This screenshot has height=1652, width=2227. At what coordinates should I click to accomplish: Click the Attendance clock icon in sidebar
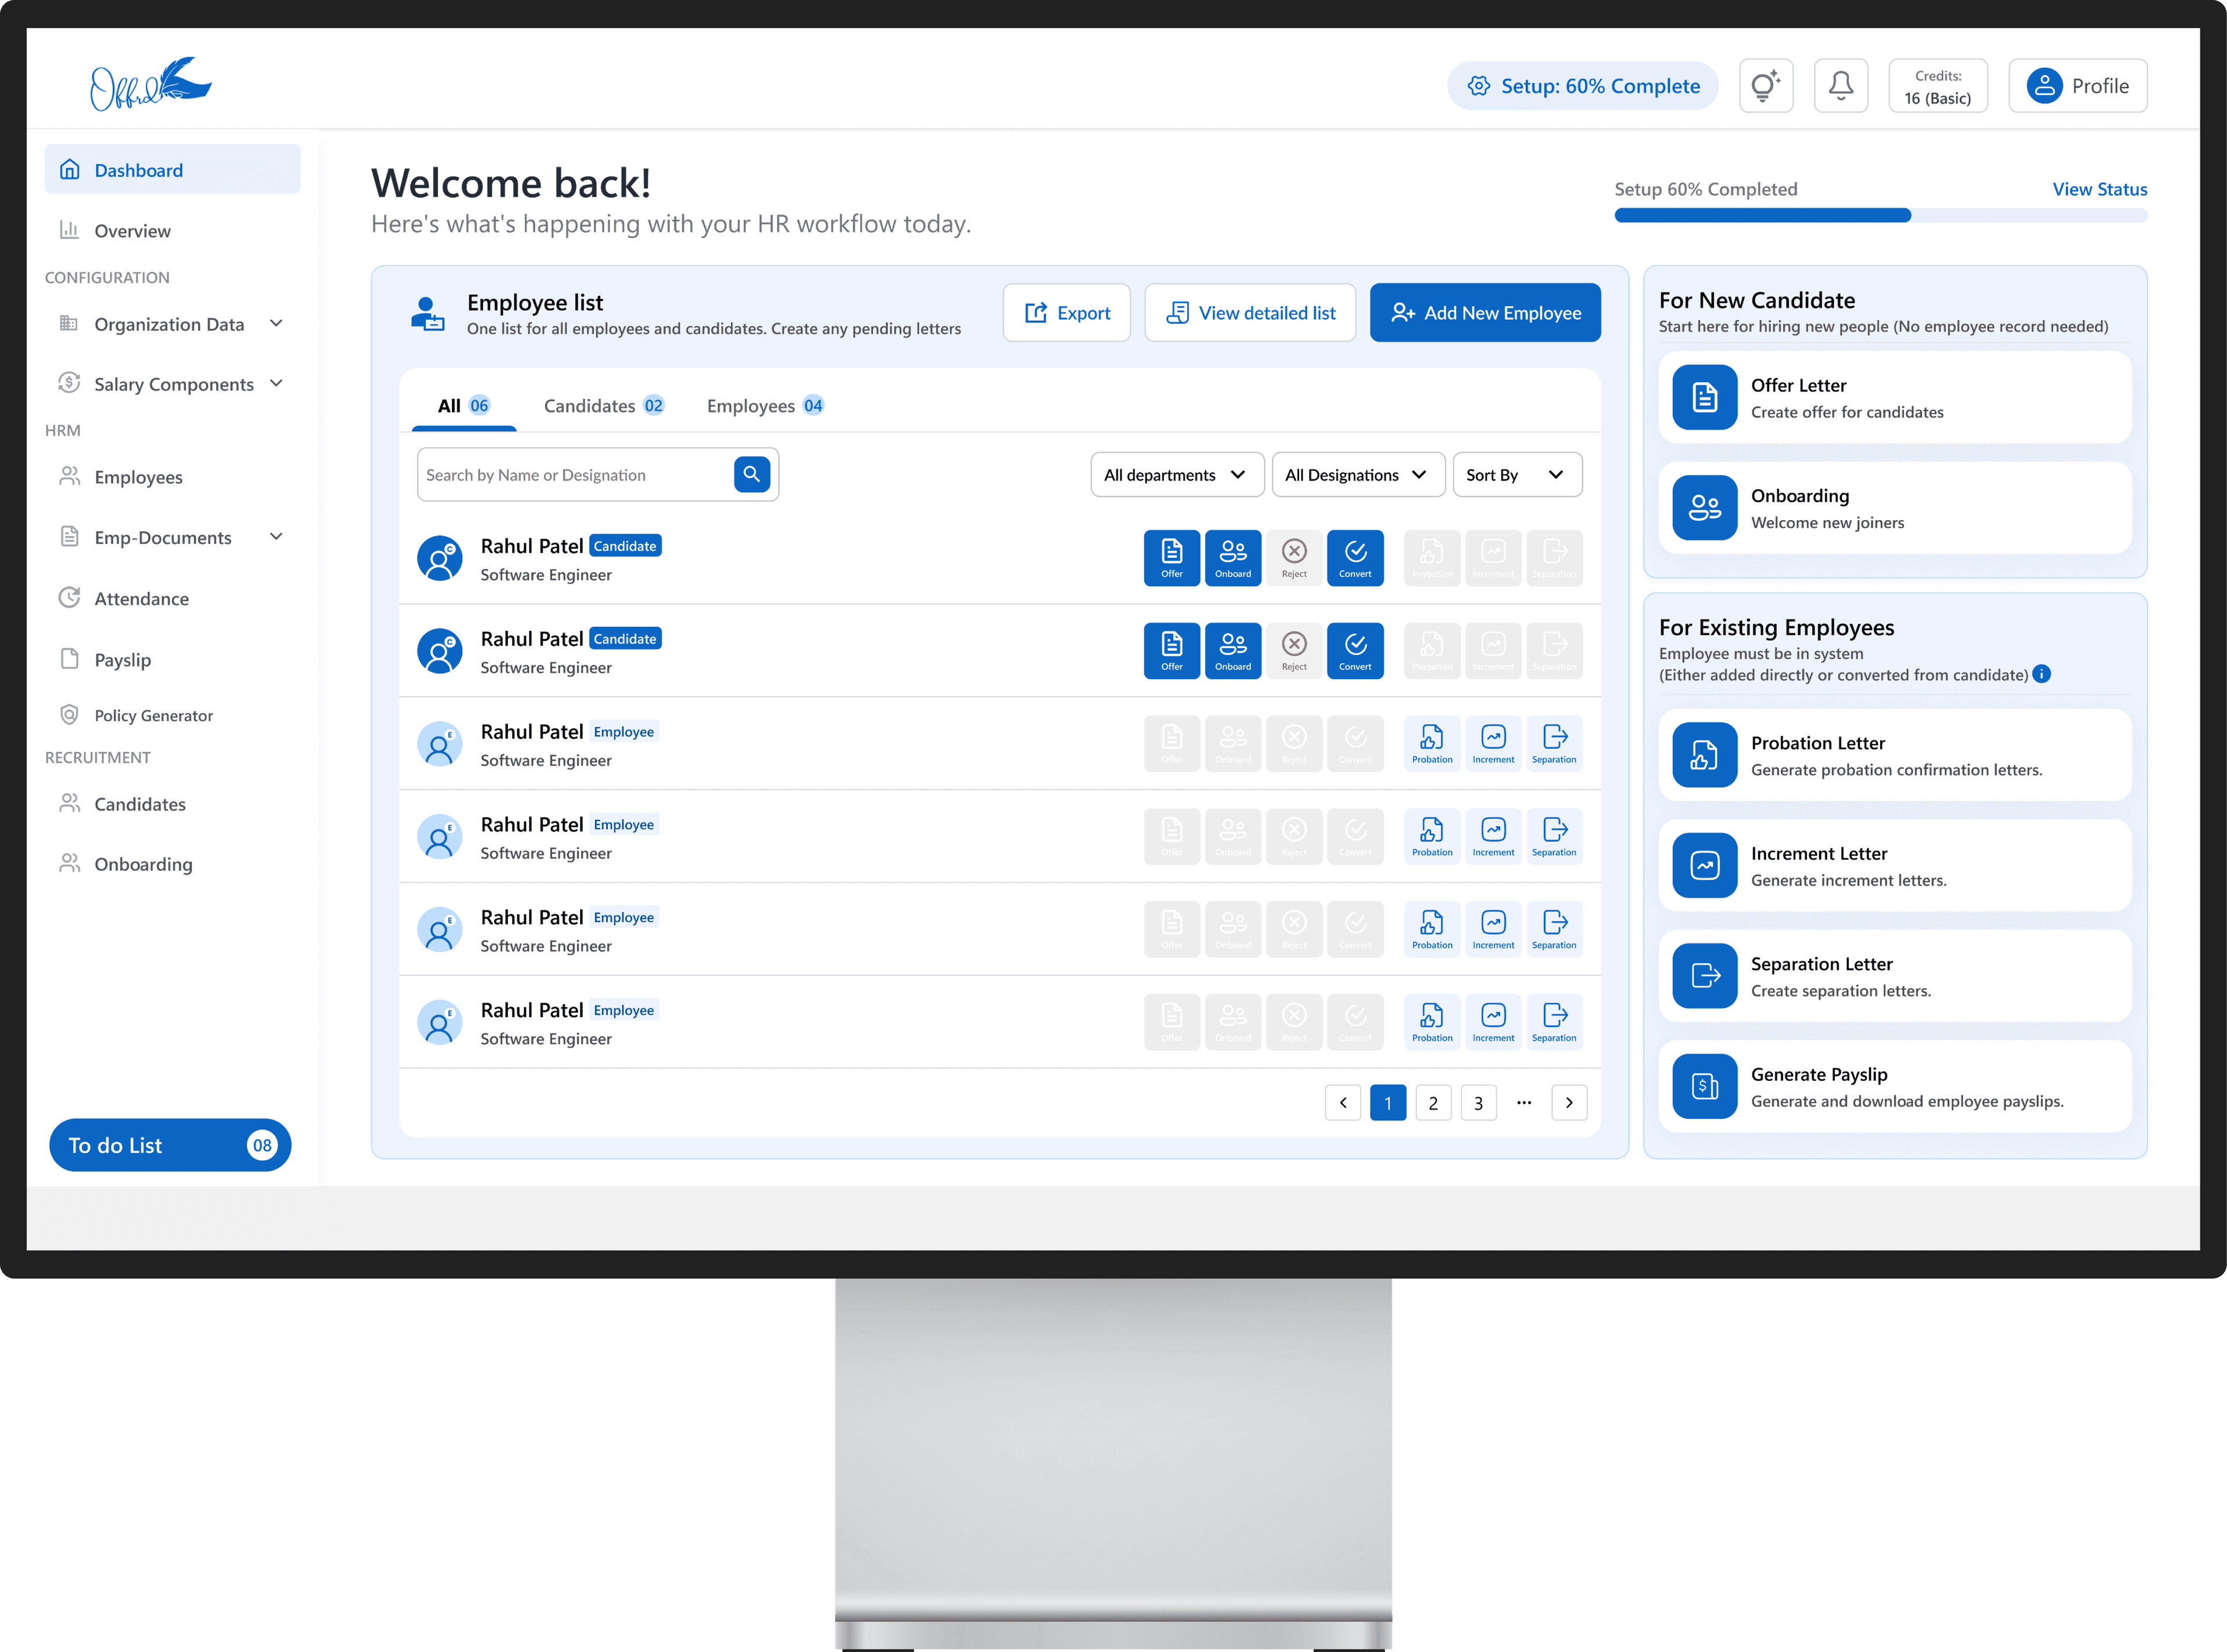(69, 598)
